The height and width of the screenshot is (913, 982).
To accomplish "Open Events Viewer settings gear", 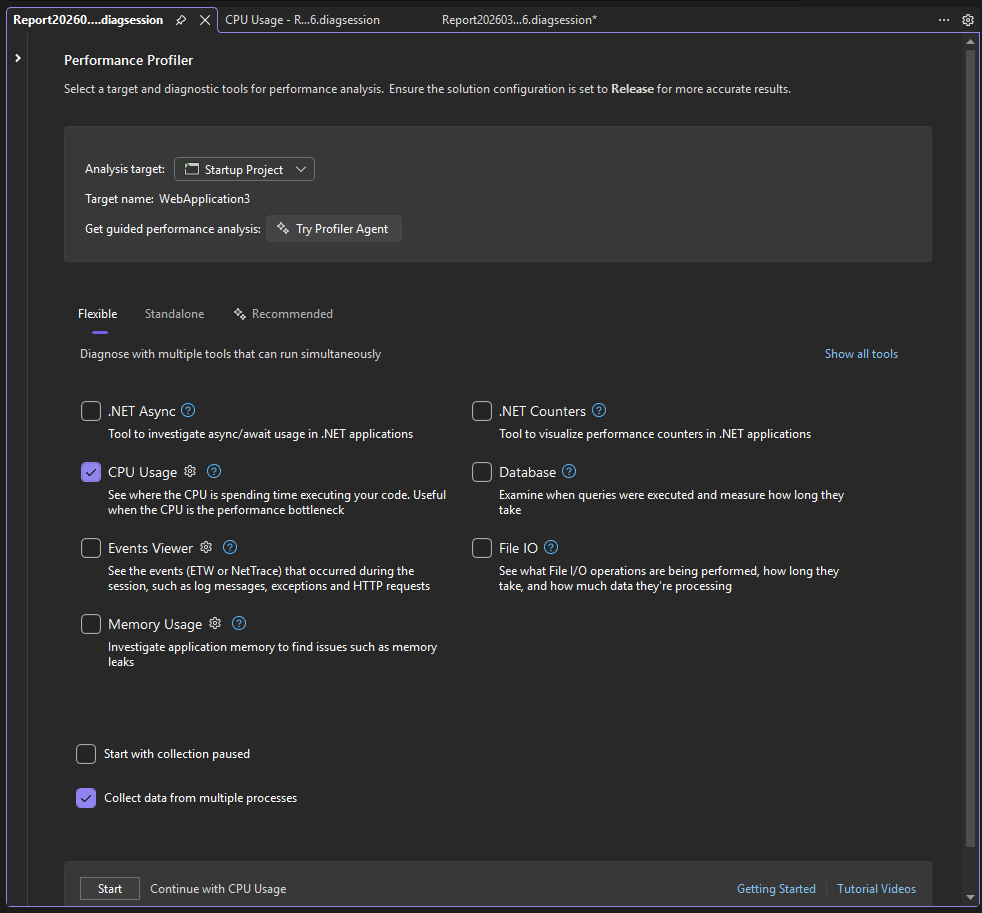I will click(x=206, y=547).
